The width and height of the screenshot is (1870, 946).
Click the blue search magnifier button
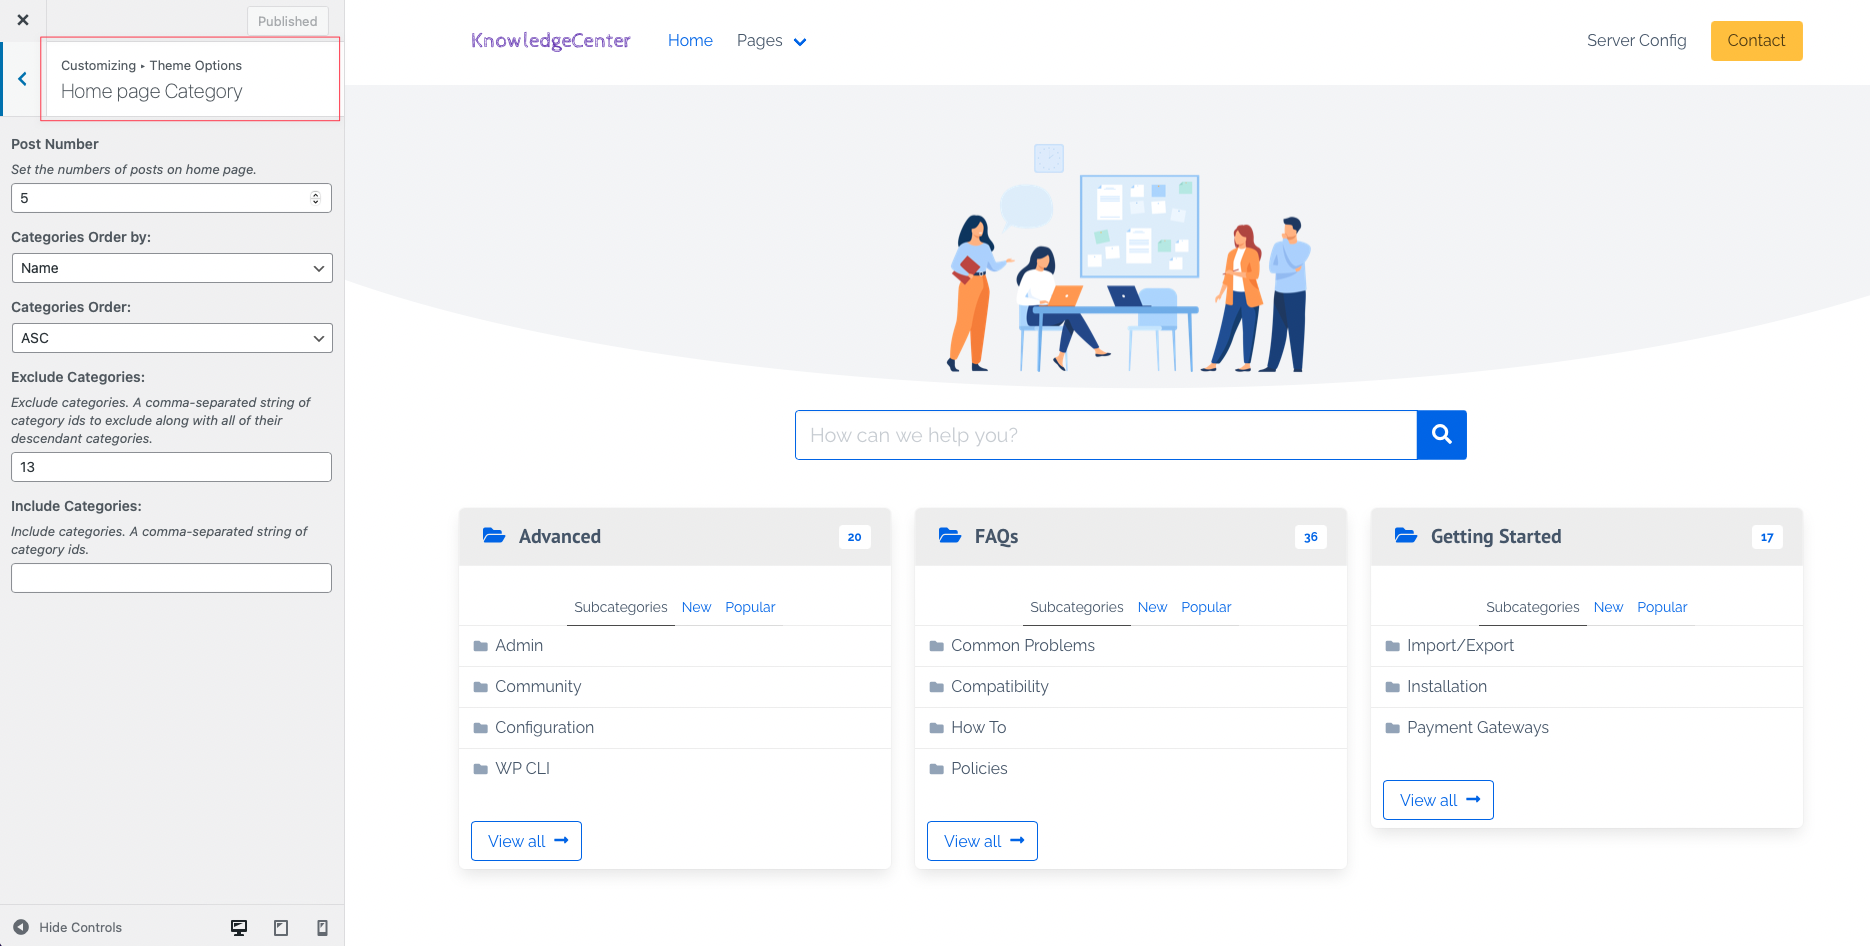[1441, 435]
